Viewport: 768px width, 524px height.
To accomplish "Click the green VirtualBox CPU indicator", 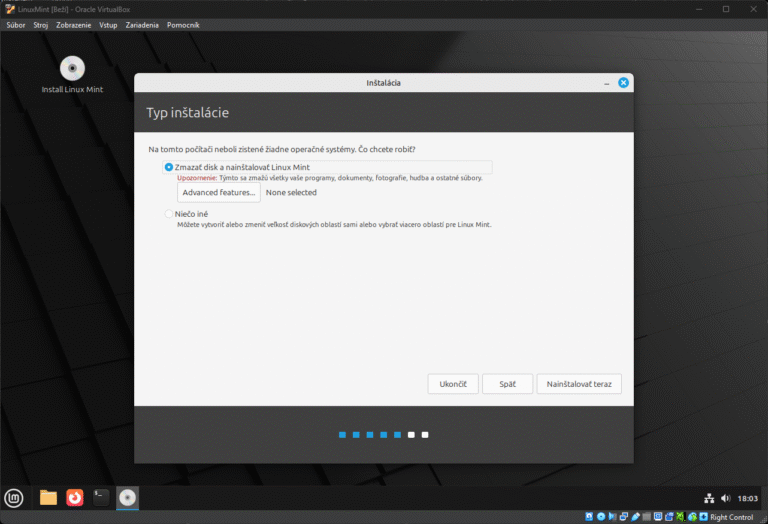I will [681, 517].
